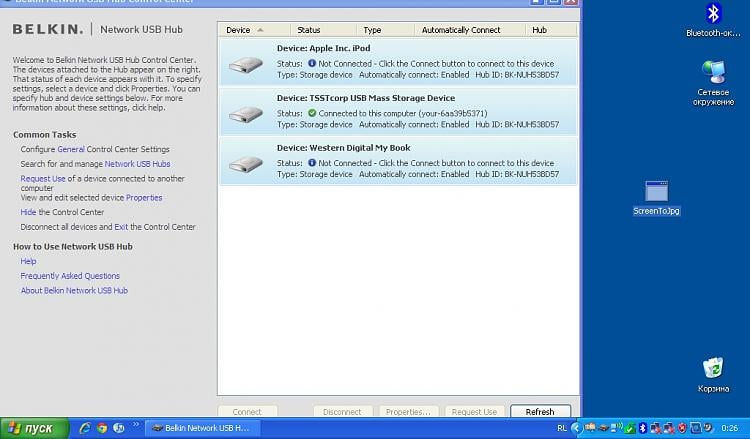Click the Belkin USB hub tray icon
This screenshot has width=750, height=439.
click(604, 428)
